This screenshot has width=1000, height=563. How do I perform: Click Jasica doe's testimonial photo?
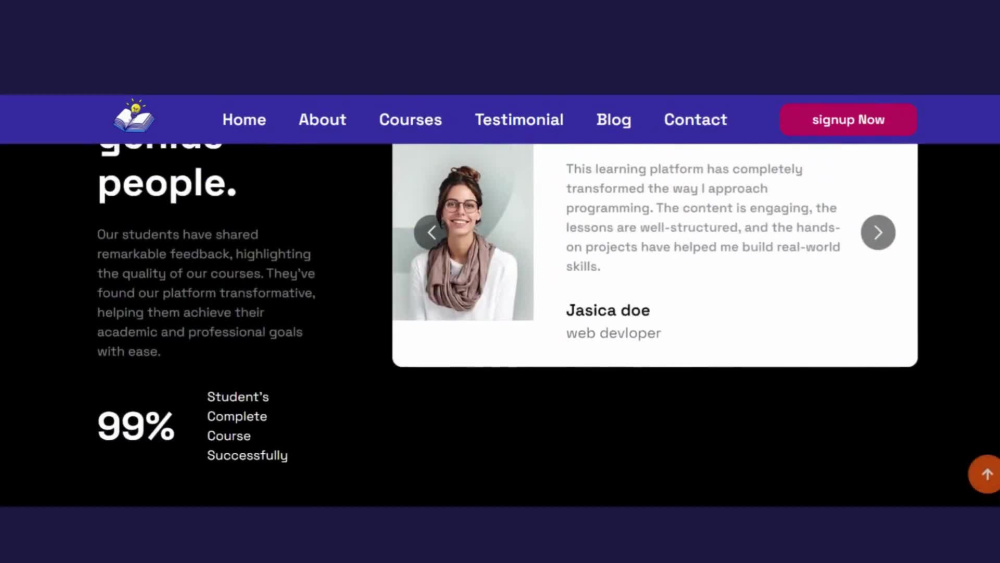click(463, 232)
